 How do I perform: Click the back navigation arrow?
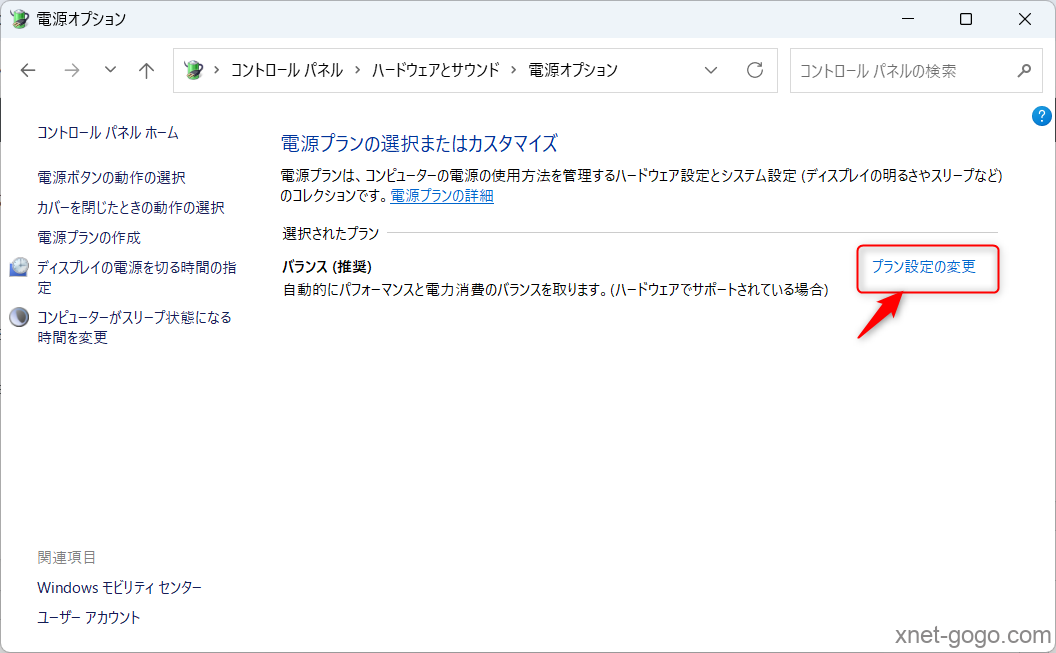pos(28,70)
